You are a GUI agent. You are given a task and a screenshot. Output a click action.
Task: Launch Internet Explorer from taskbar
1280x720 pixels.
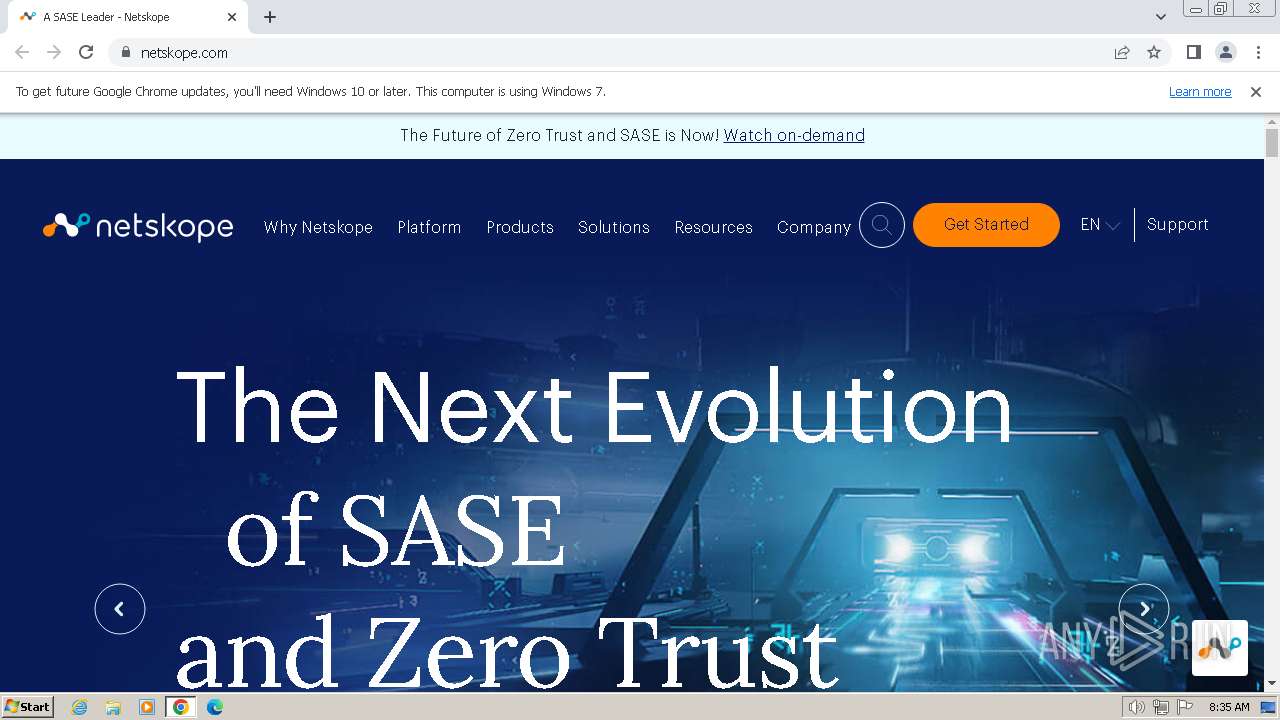(80, 707)
